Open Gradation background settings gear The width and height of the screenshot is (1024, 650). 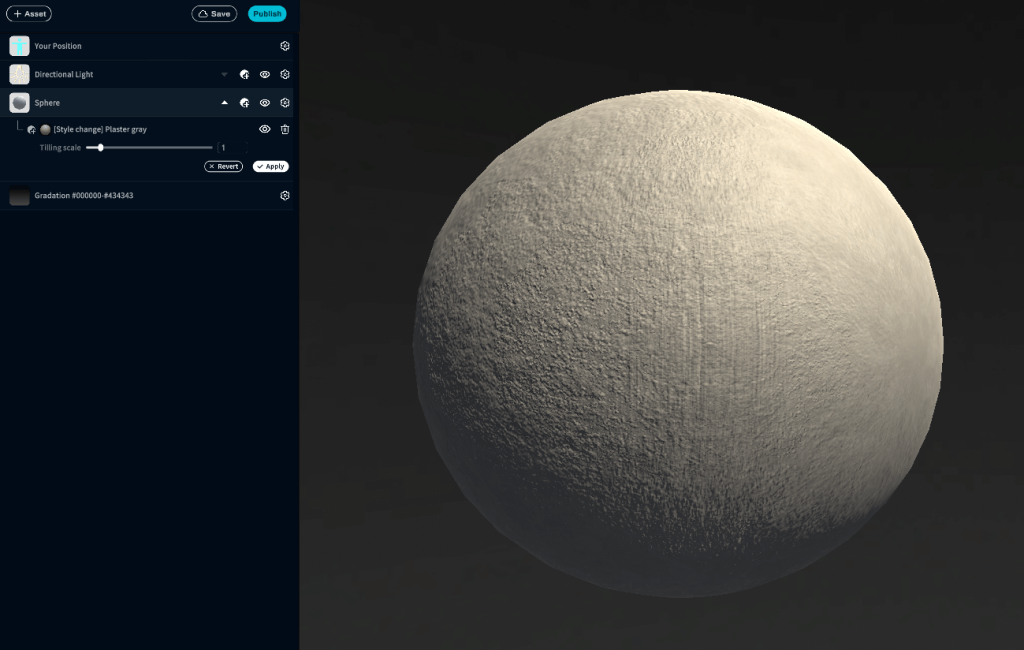[x=285, y=196]
